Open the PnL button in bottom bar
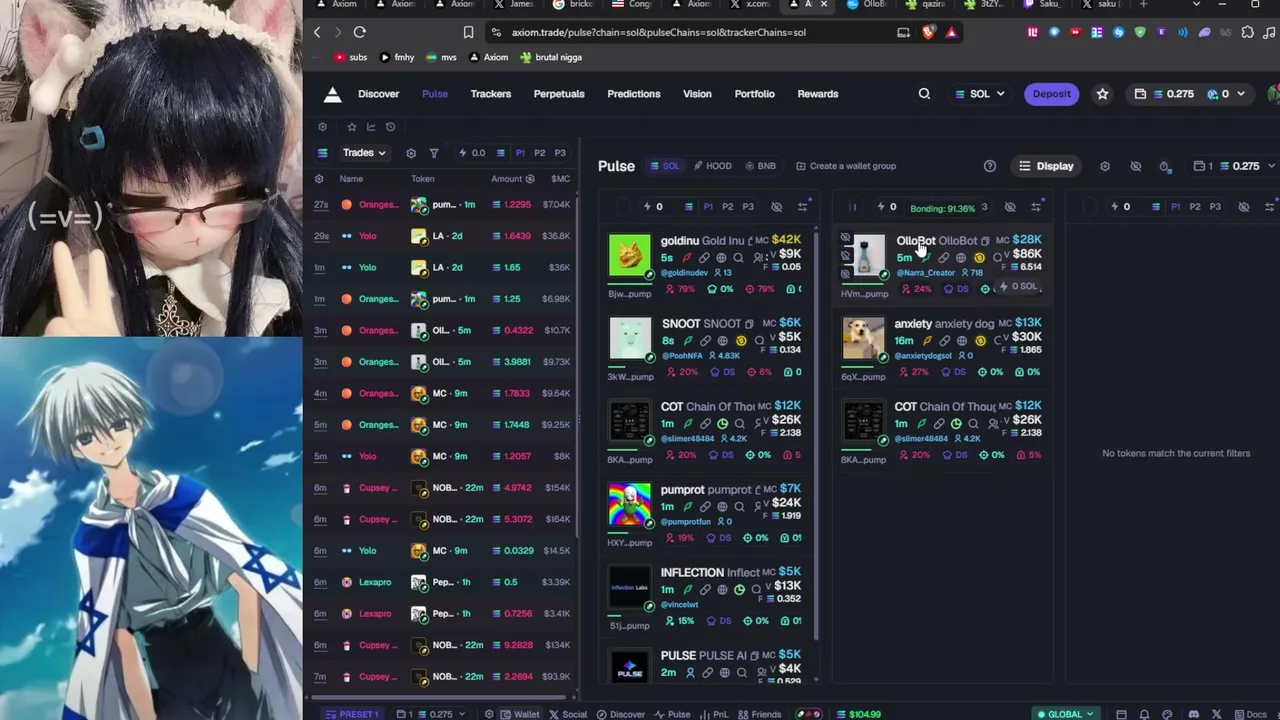 point(714,714)
